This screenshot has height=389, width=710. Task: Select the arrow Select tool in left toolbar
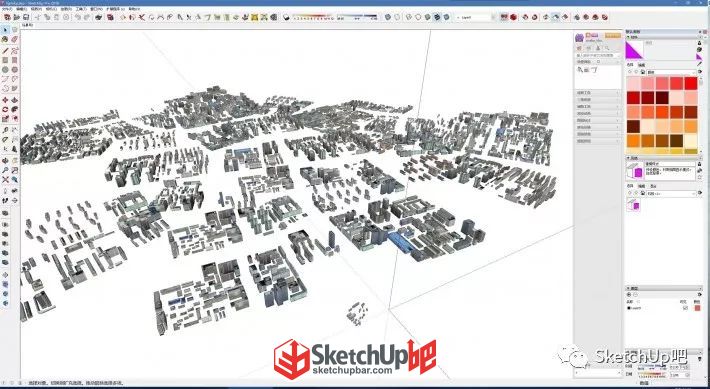(x=5, y=30)
